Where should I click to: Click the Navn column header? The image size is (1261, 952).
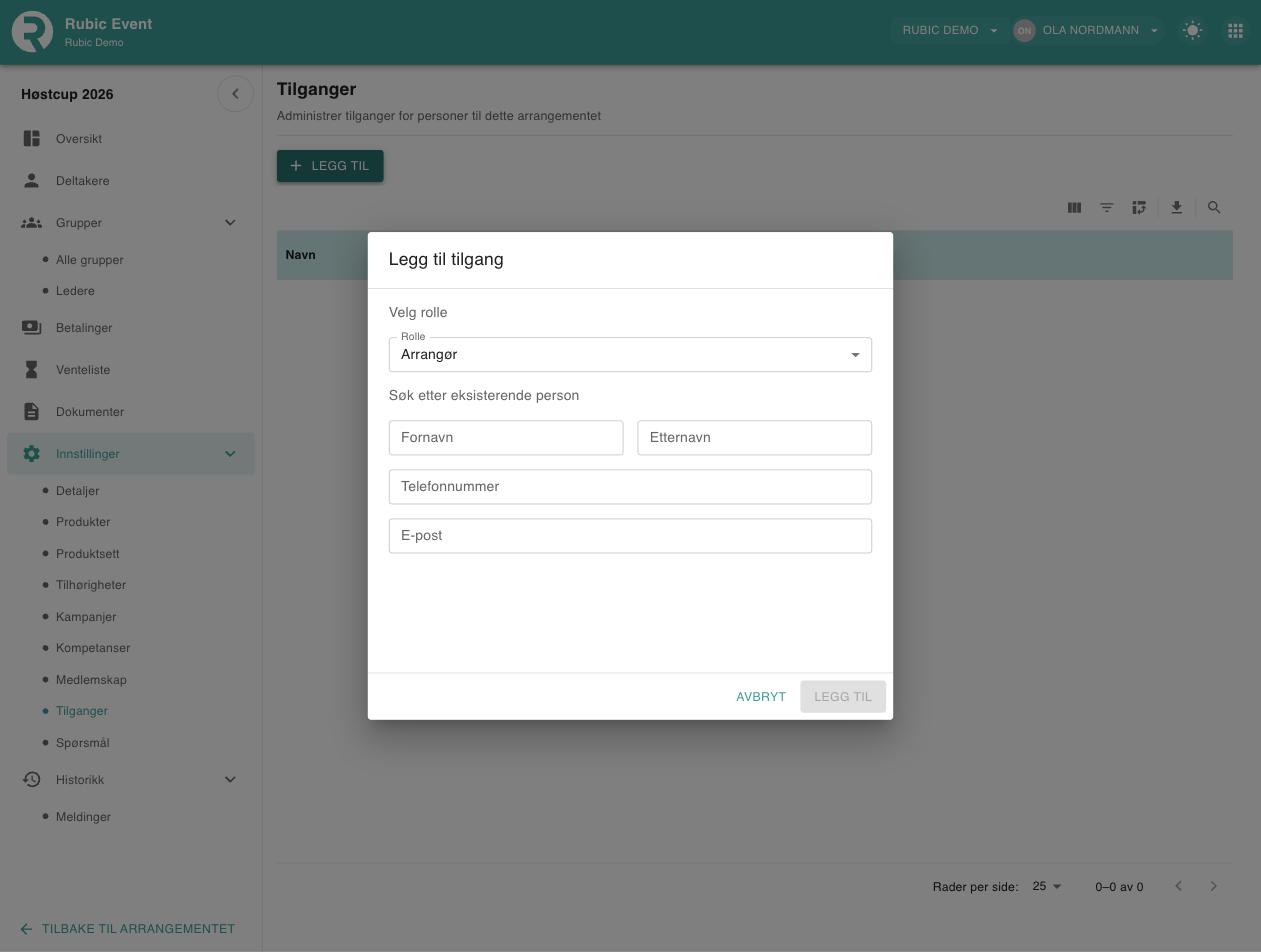click(300, 255)
